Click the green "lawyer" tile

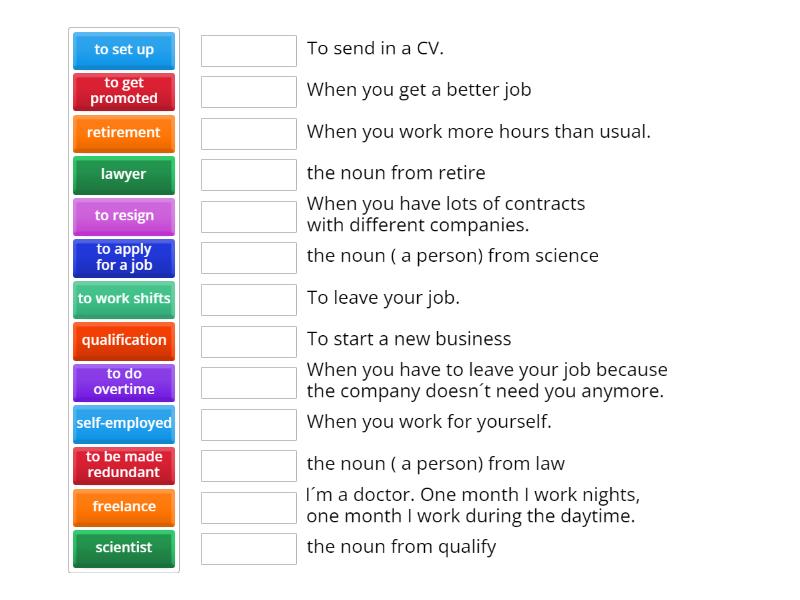click(x=123, y=174)
